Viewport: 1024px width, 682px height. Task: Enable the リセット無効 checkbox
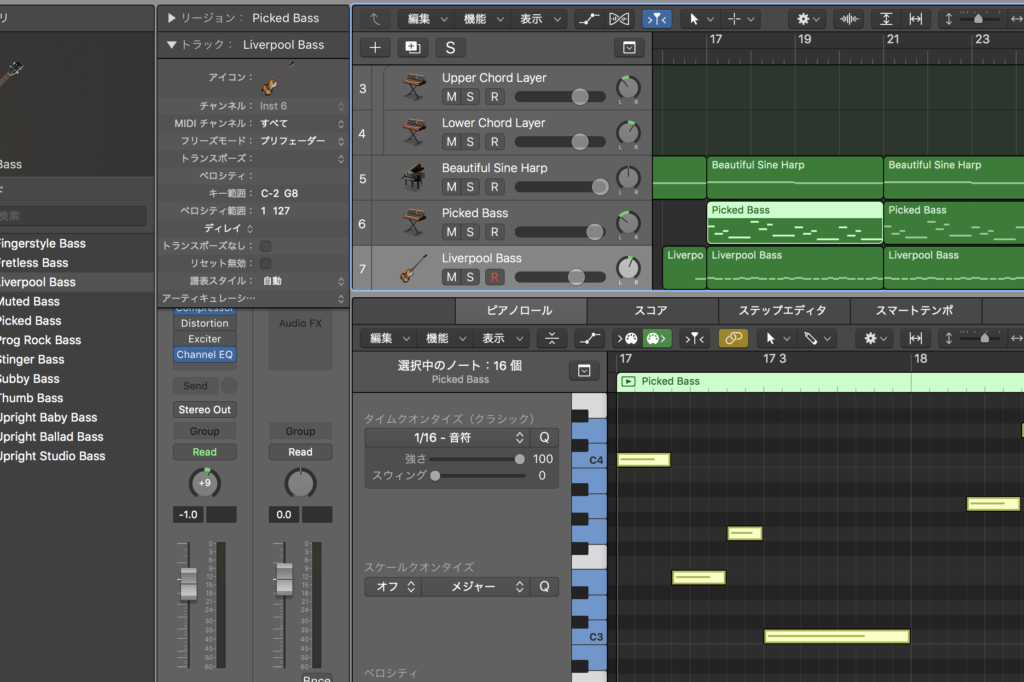tap(265, 264)
